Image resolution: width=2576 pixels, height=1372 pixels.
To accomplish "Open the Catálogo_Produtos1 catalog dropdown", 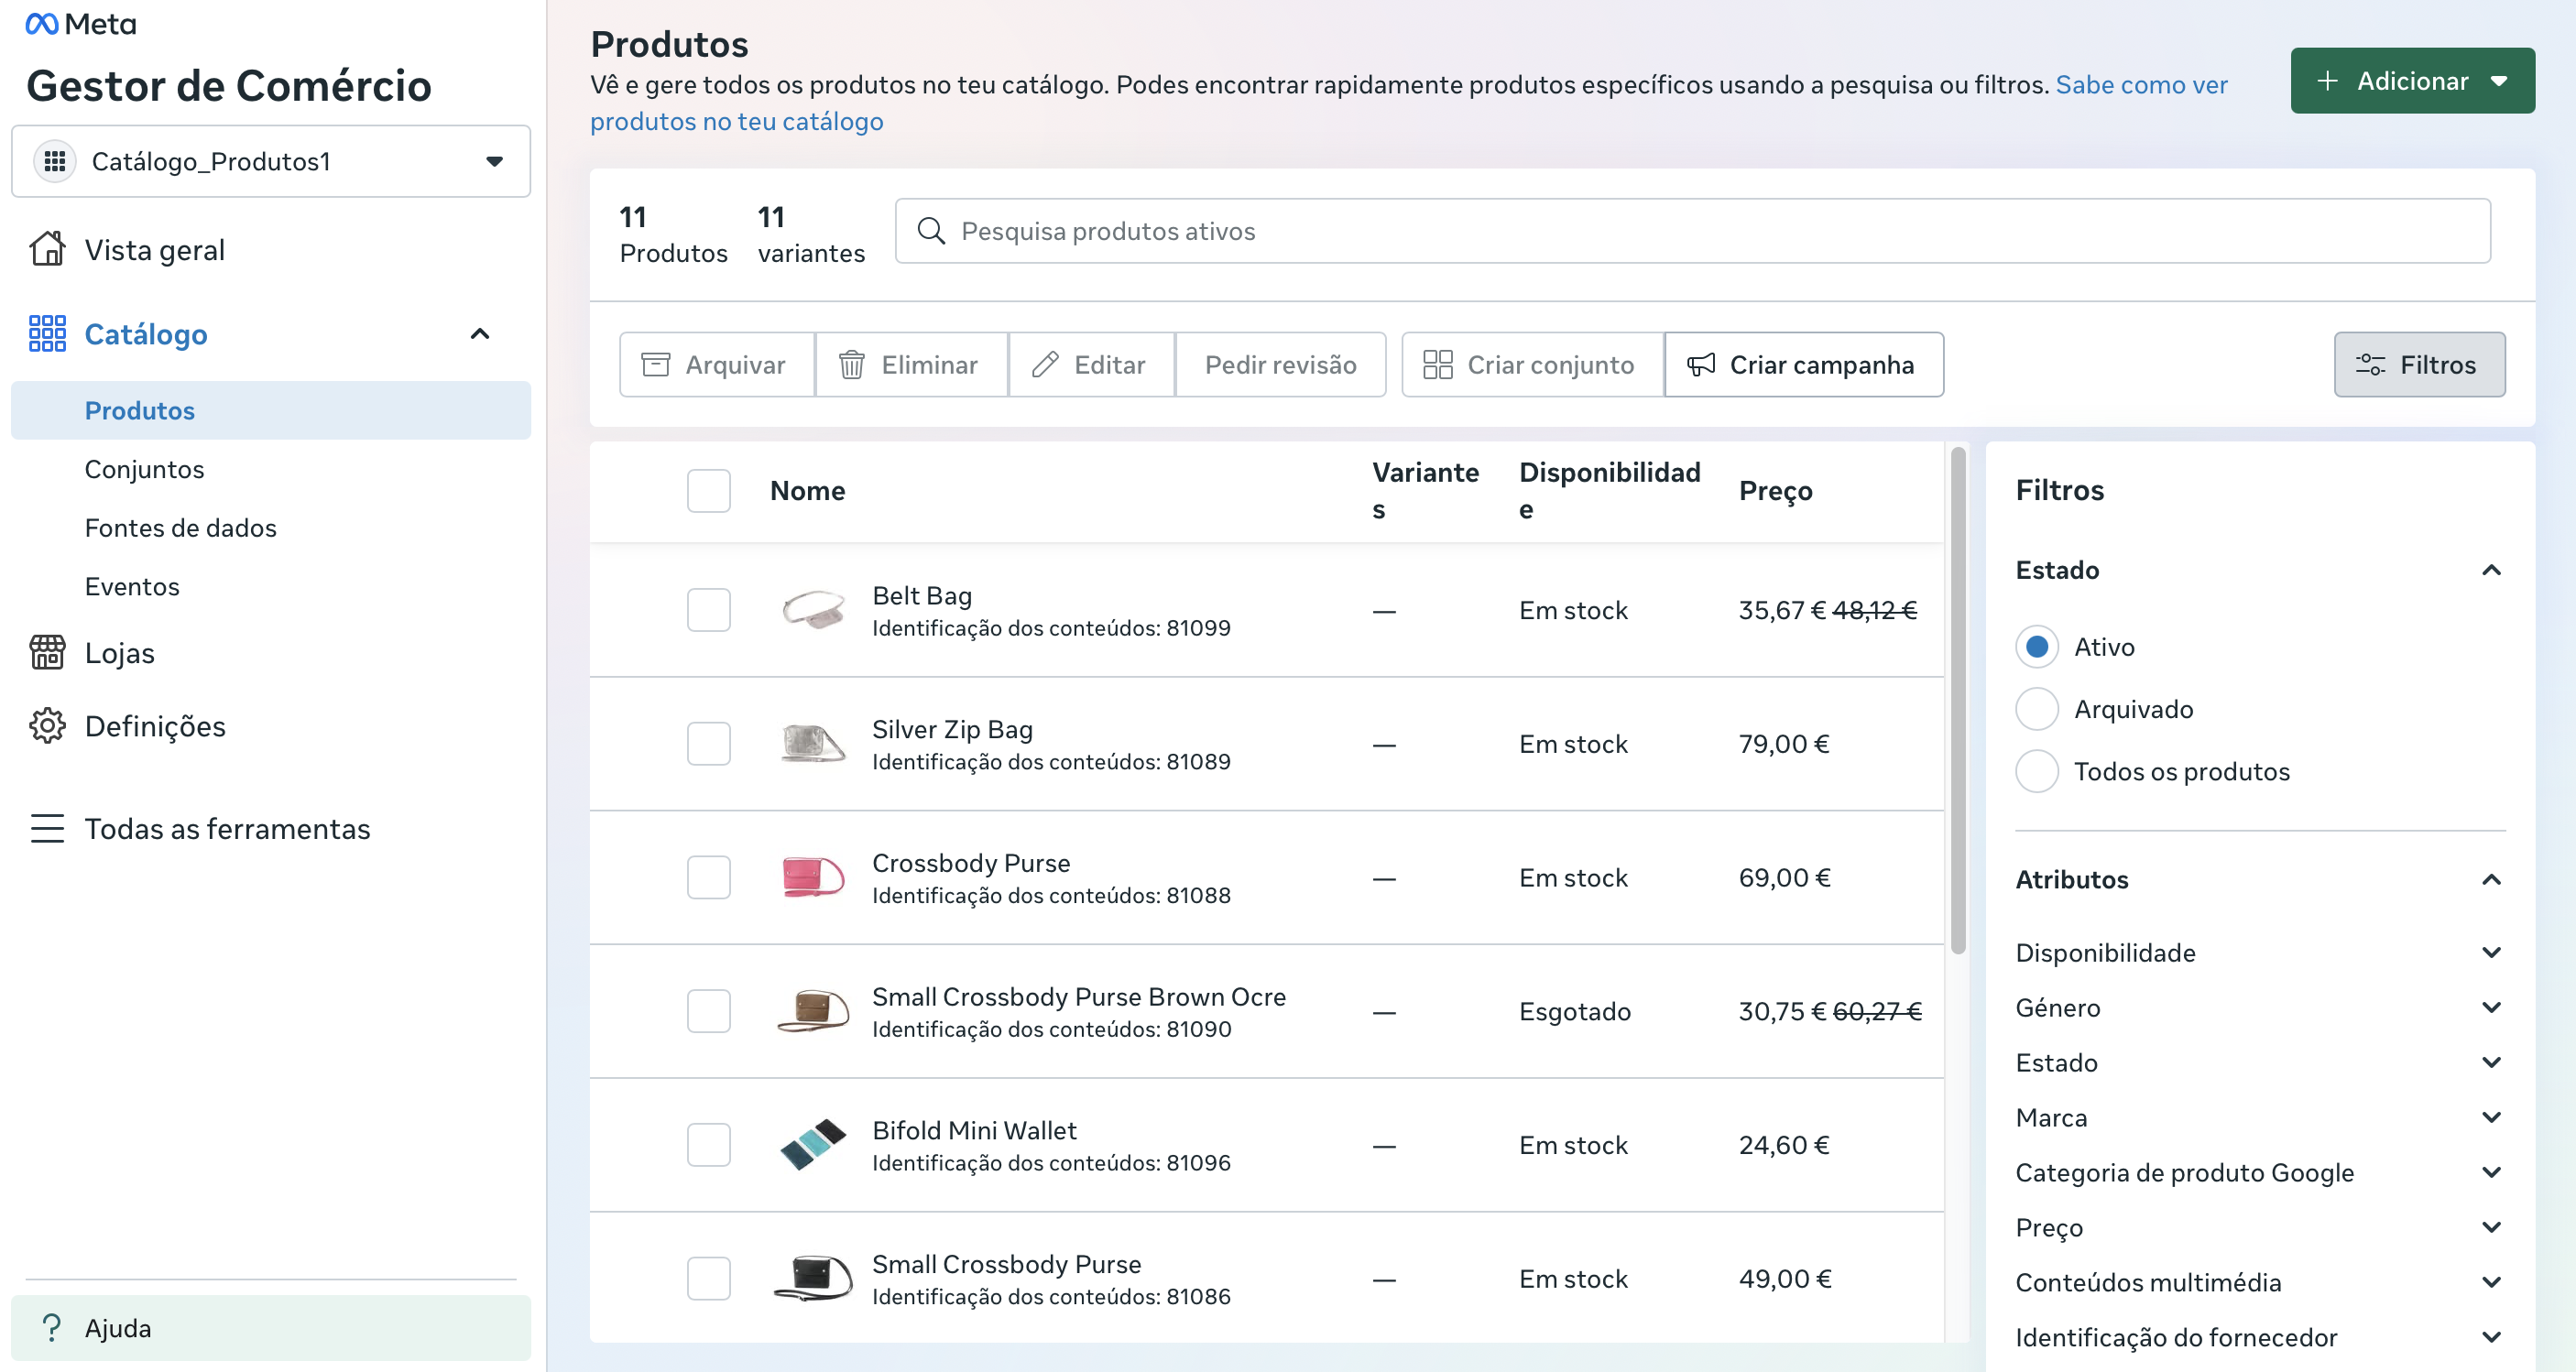I will click(x=271, y=161).
